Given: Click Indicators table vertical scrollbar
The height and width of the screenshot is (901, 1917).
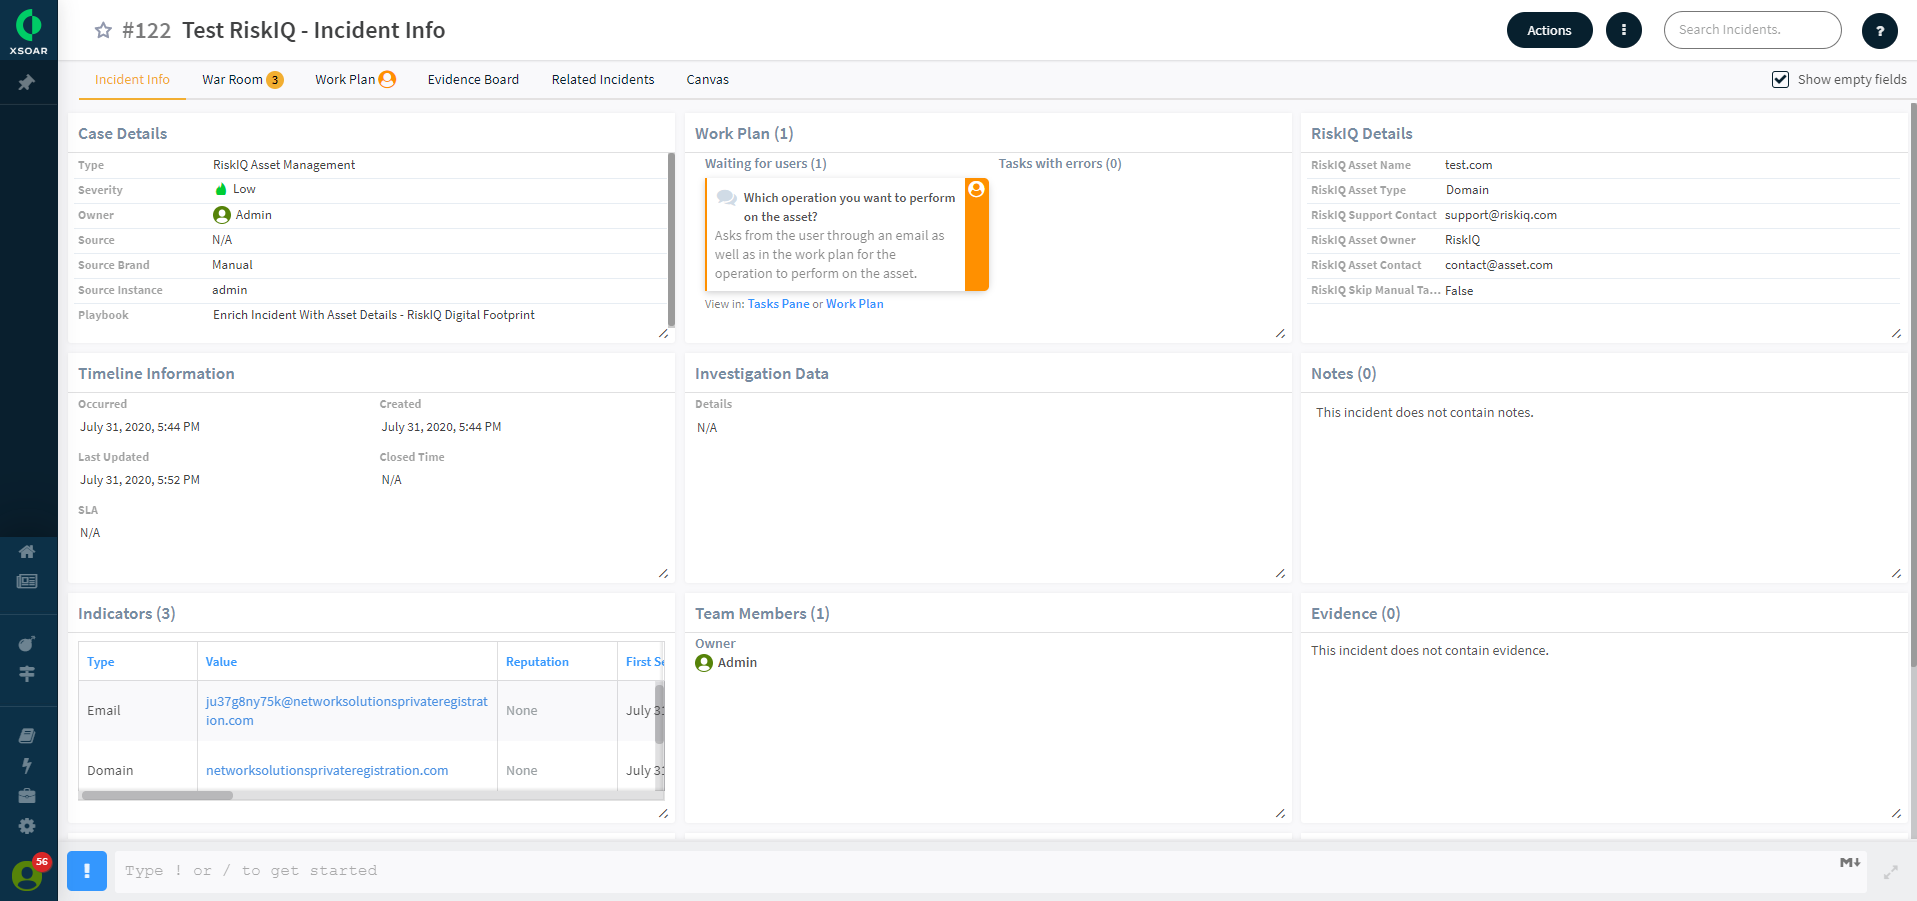Looking at the screenshot, I should (x=659, y=713).
